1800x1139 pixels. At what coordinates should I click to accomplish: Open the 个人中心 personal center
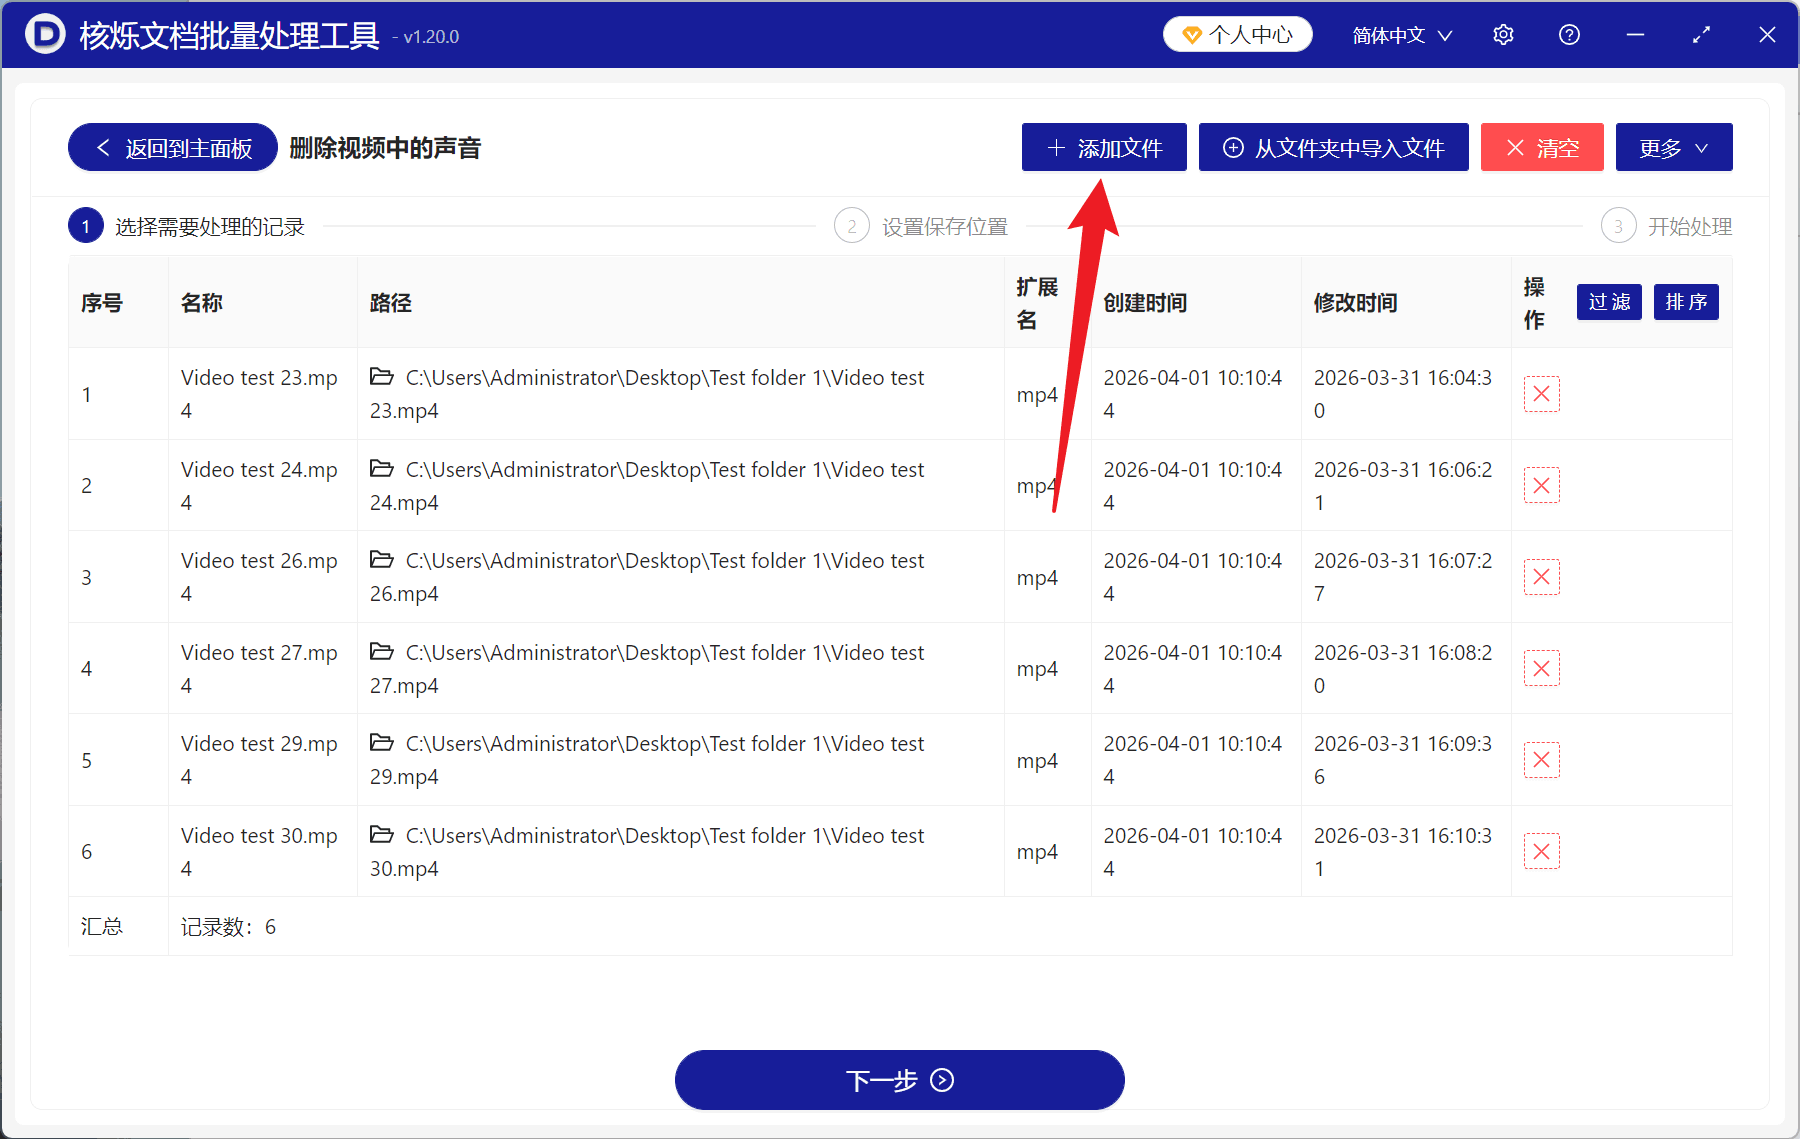tap(1237, 33)
